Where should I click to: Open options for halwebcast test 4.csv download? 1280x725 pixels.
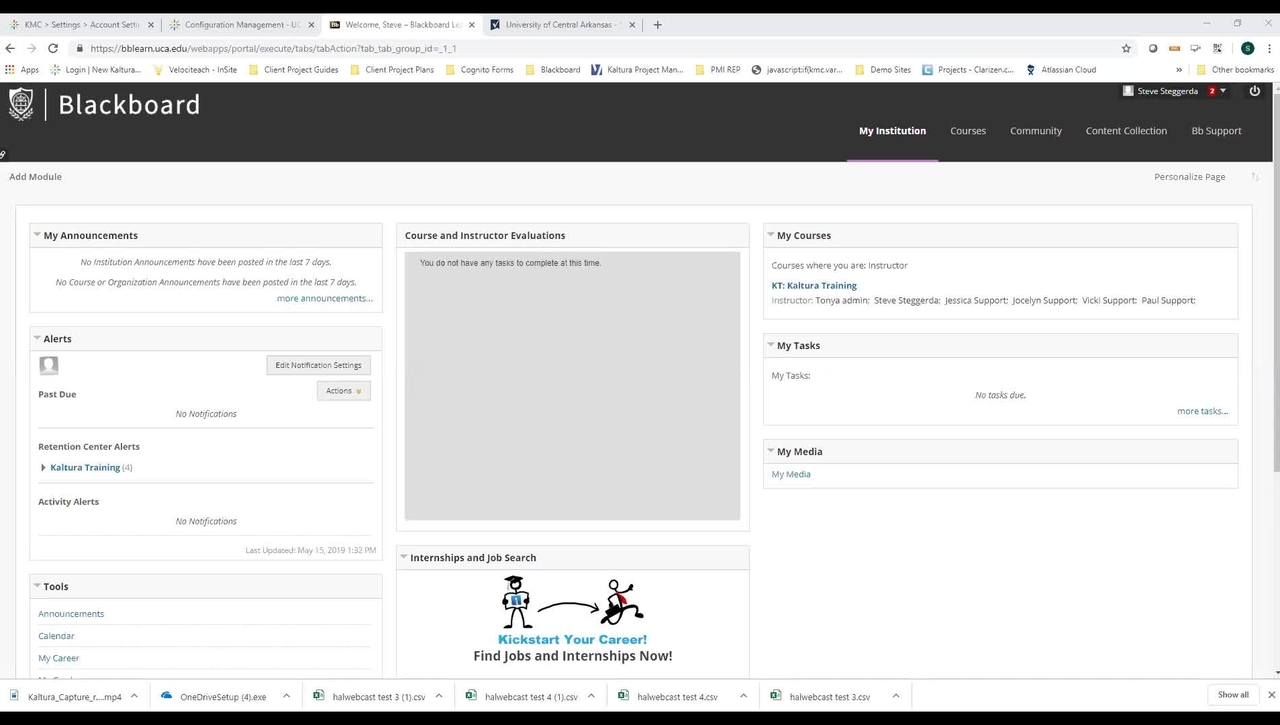pos(743,696)
